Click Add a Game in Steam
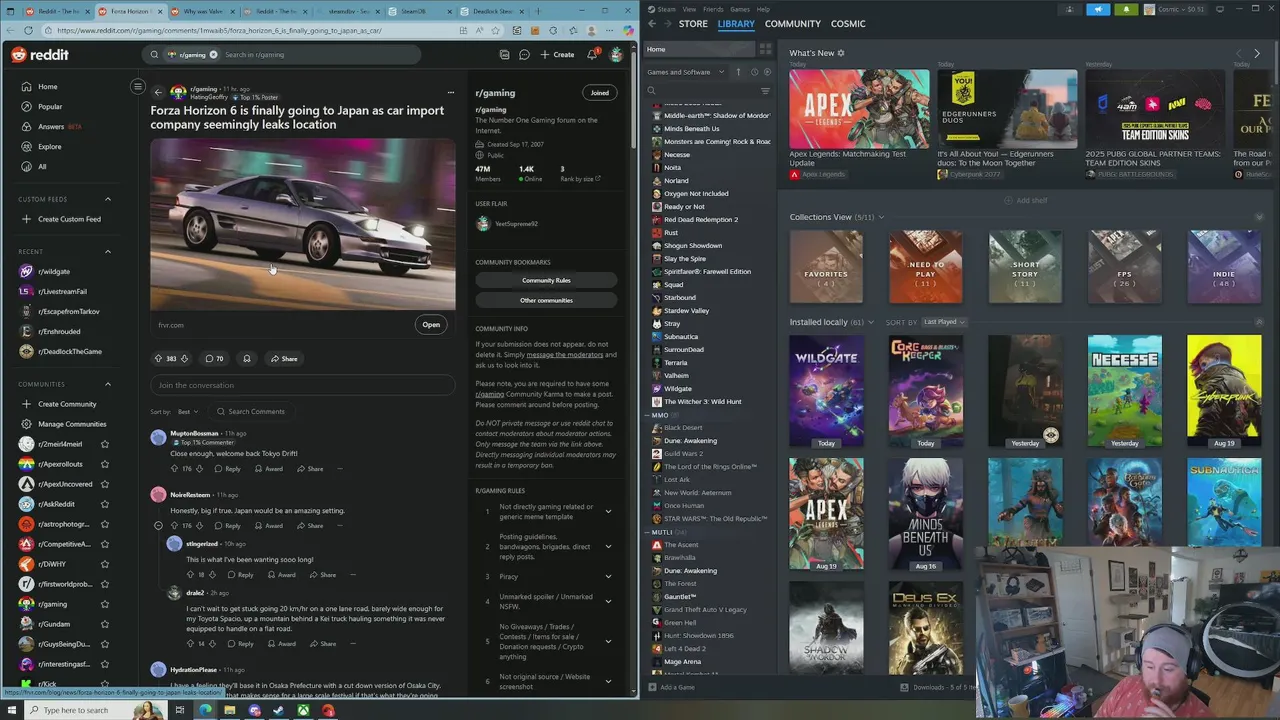 [x=671, y=687]
